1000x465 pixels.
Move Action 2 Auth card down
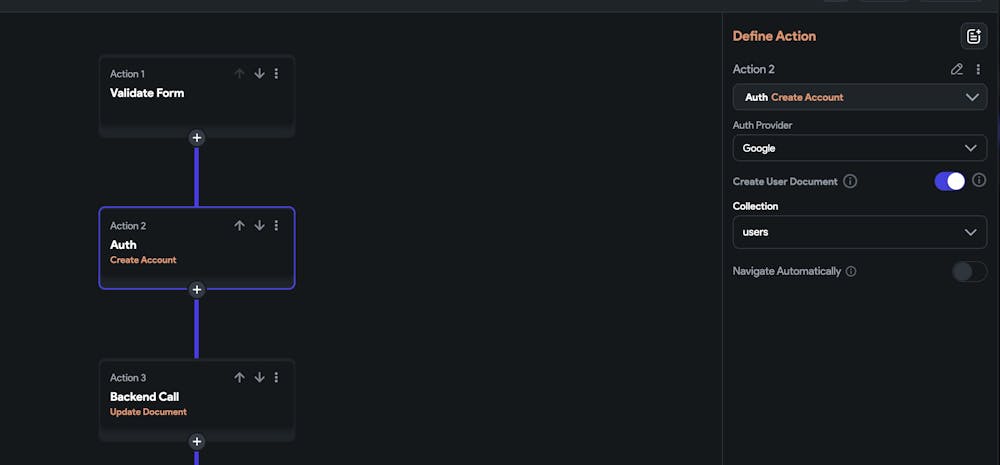[259, 225]
